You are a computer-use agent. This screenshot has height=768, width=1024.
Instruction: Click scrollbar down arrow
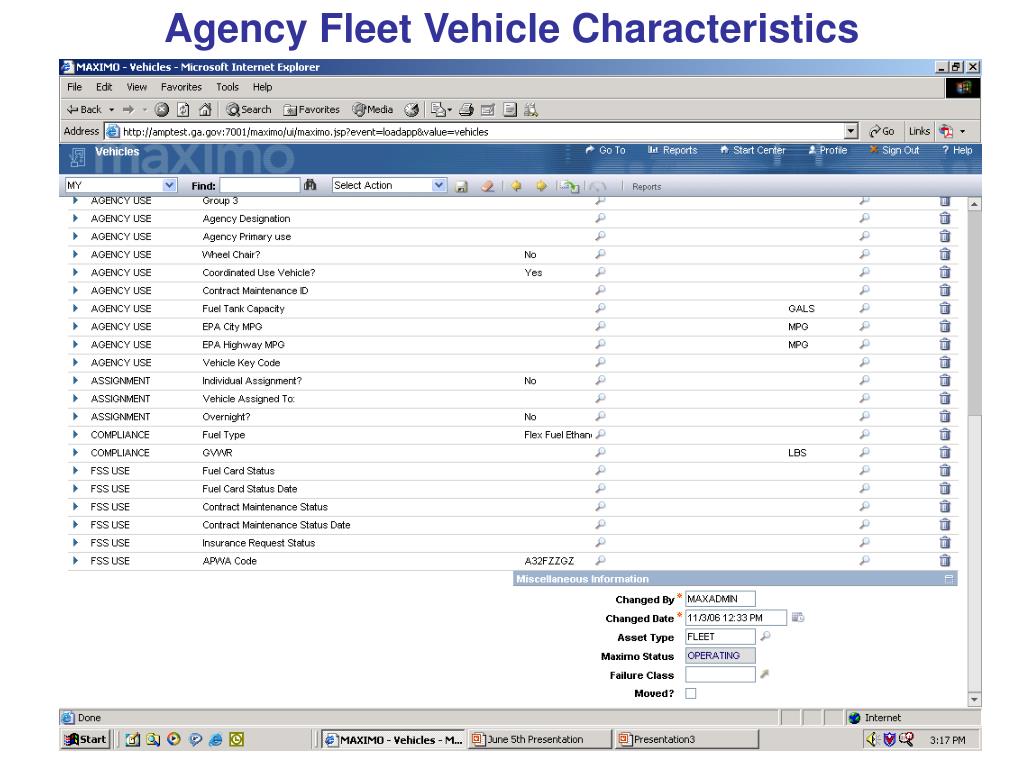(974, 699)
